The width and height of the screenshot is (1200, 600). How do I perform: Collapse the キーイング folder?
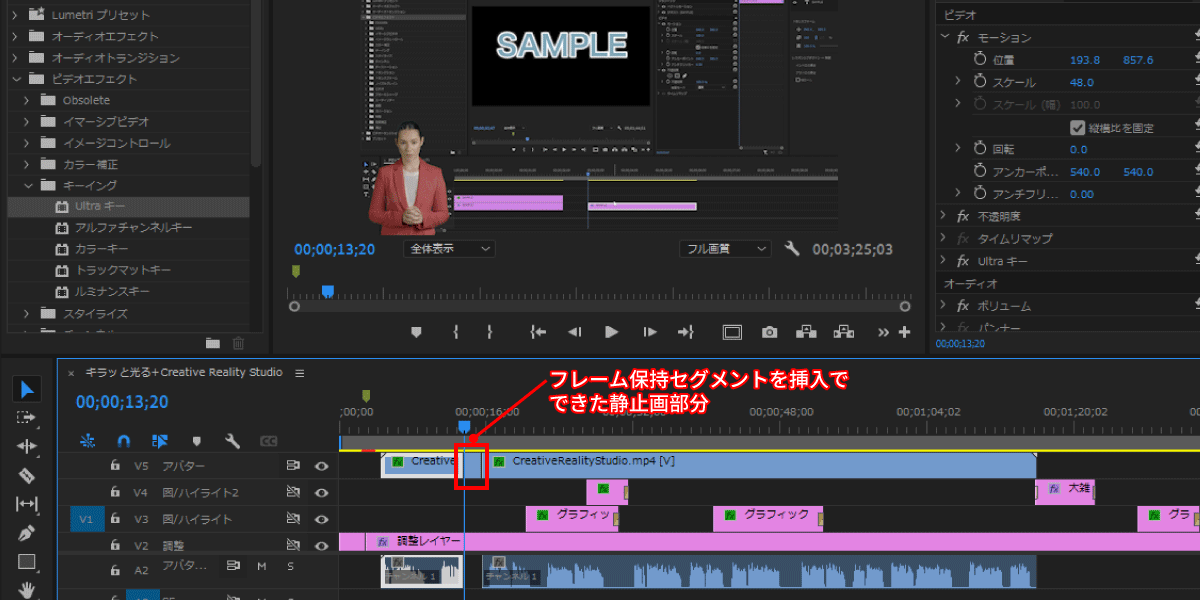tap(27, 186)
